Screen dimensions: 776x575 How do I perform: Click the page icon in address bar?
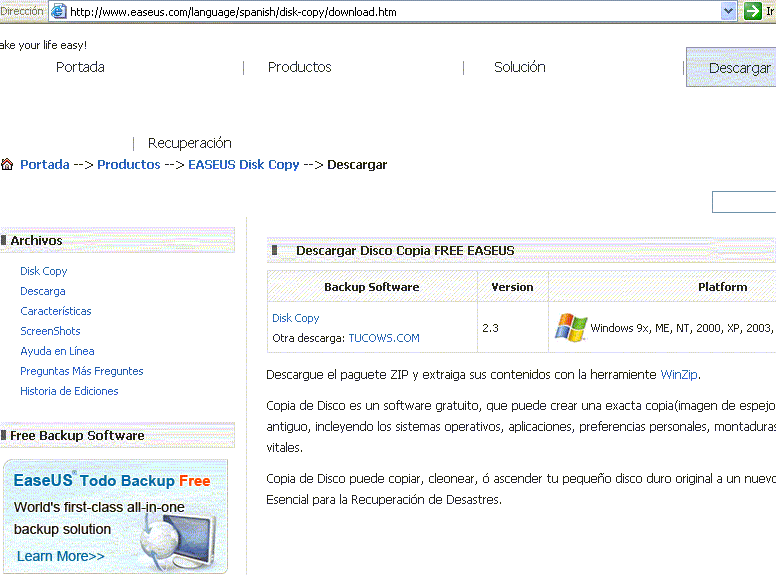coord(59,11)
